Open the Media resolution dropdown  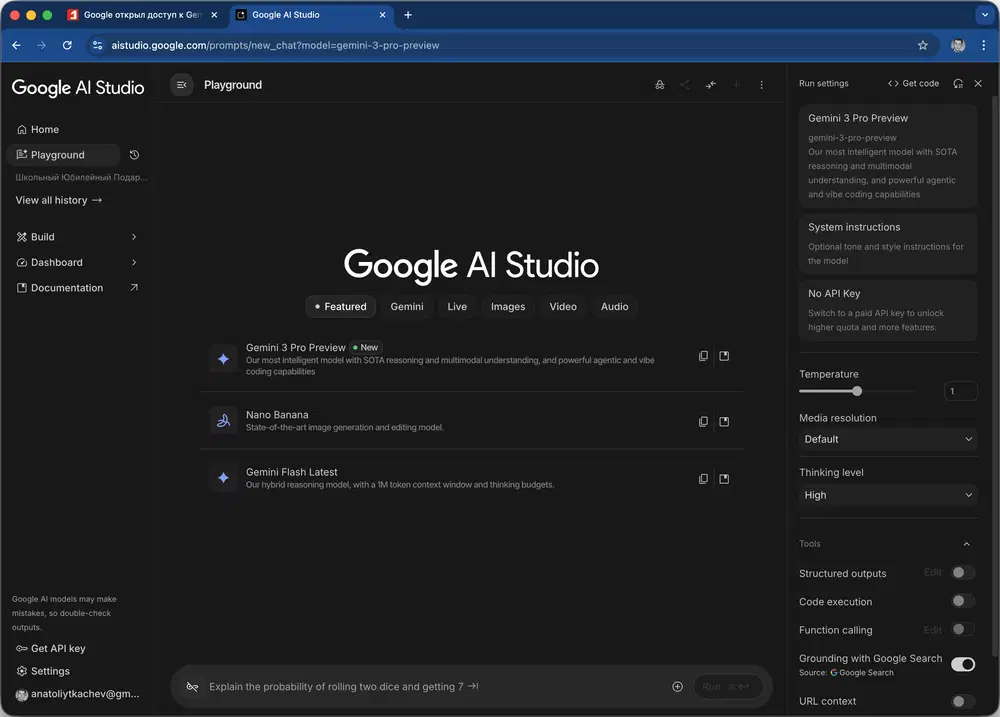tap(888, 439)
